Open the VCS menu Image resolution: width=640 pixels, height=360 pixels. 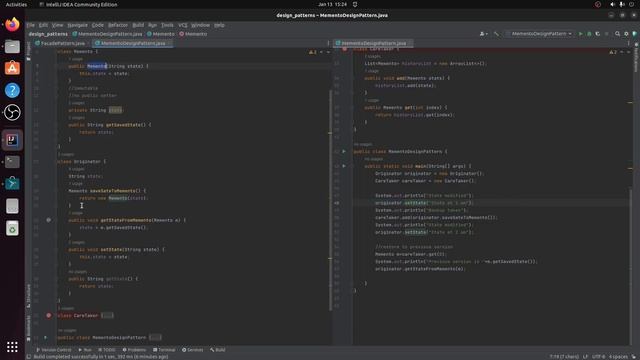(182, 25)
